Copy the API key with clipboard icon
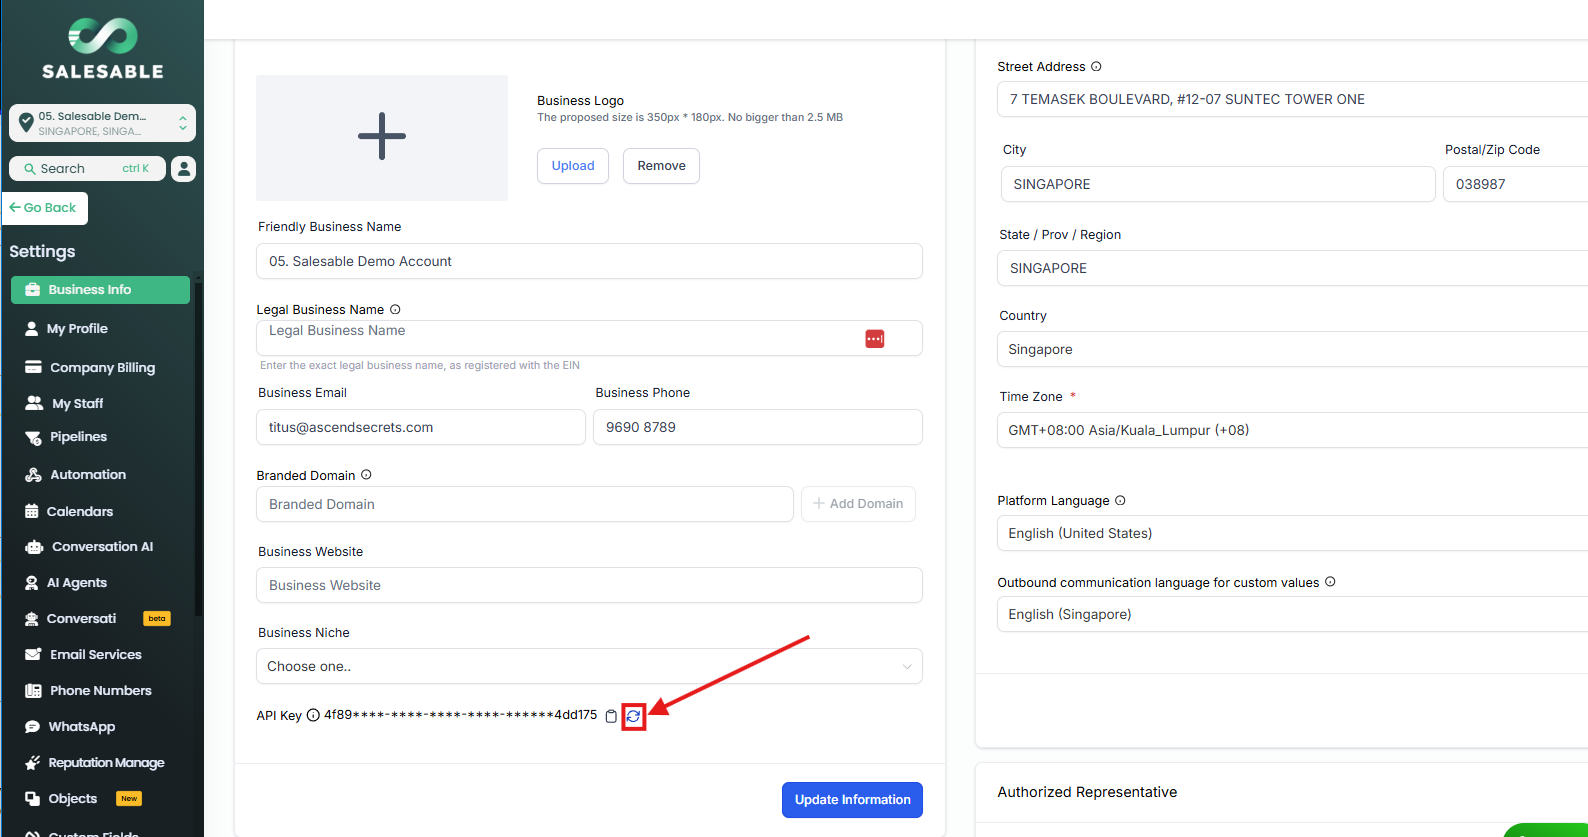 (x=611, y=716)
